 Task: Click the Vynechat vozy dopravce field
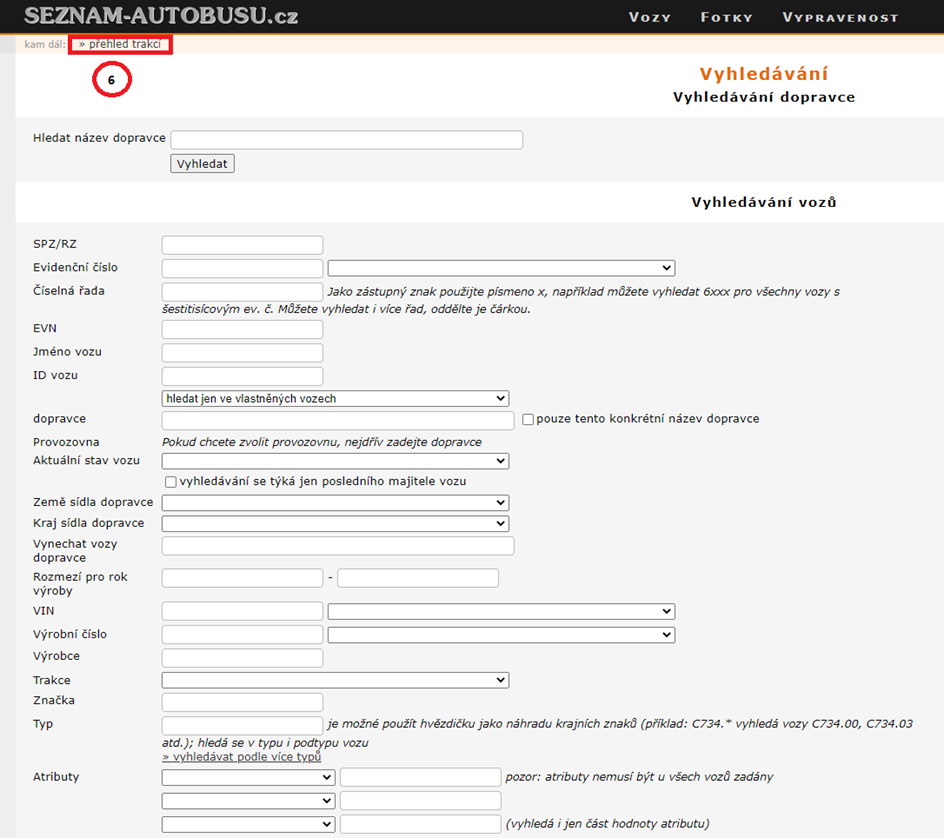point(338,546)
